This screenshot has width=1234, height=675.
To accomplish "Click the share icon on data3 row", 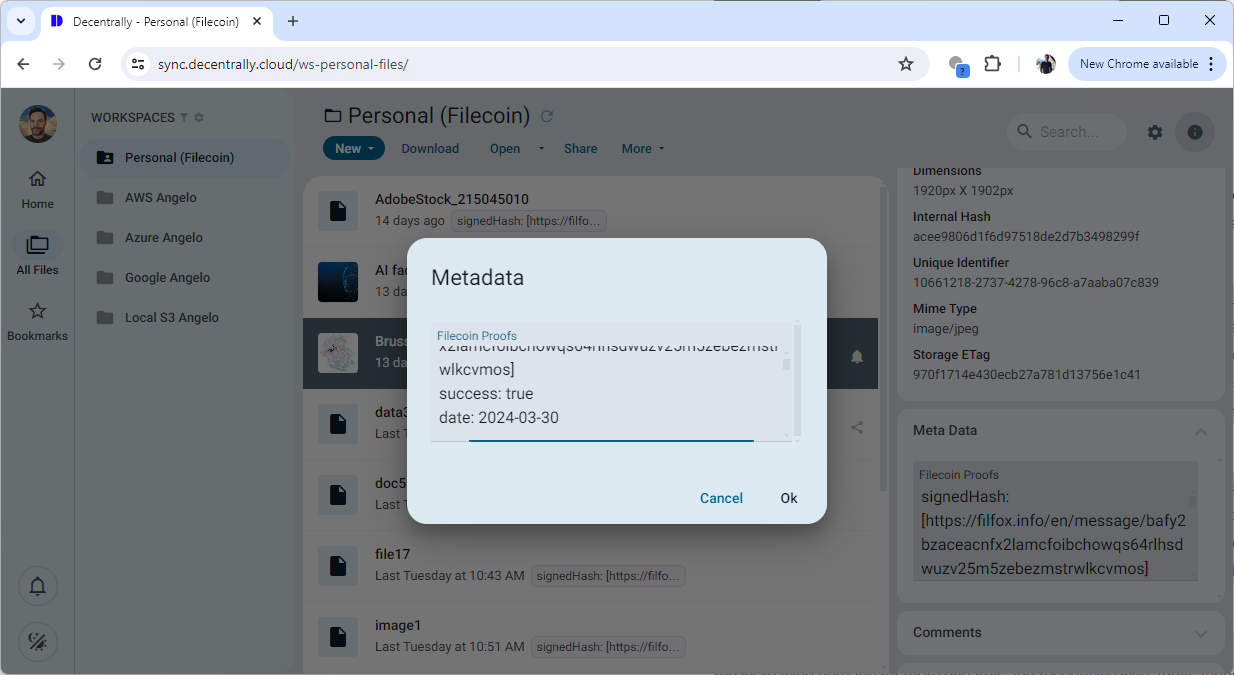I will coord(857,427).
